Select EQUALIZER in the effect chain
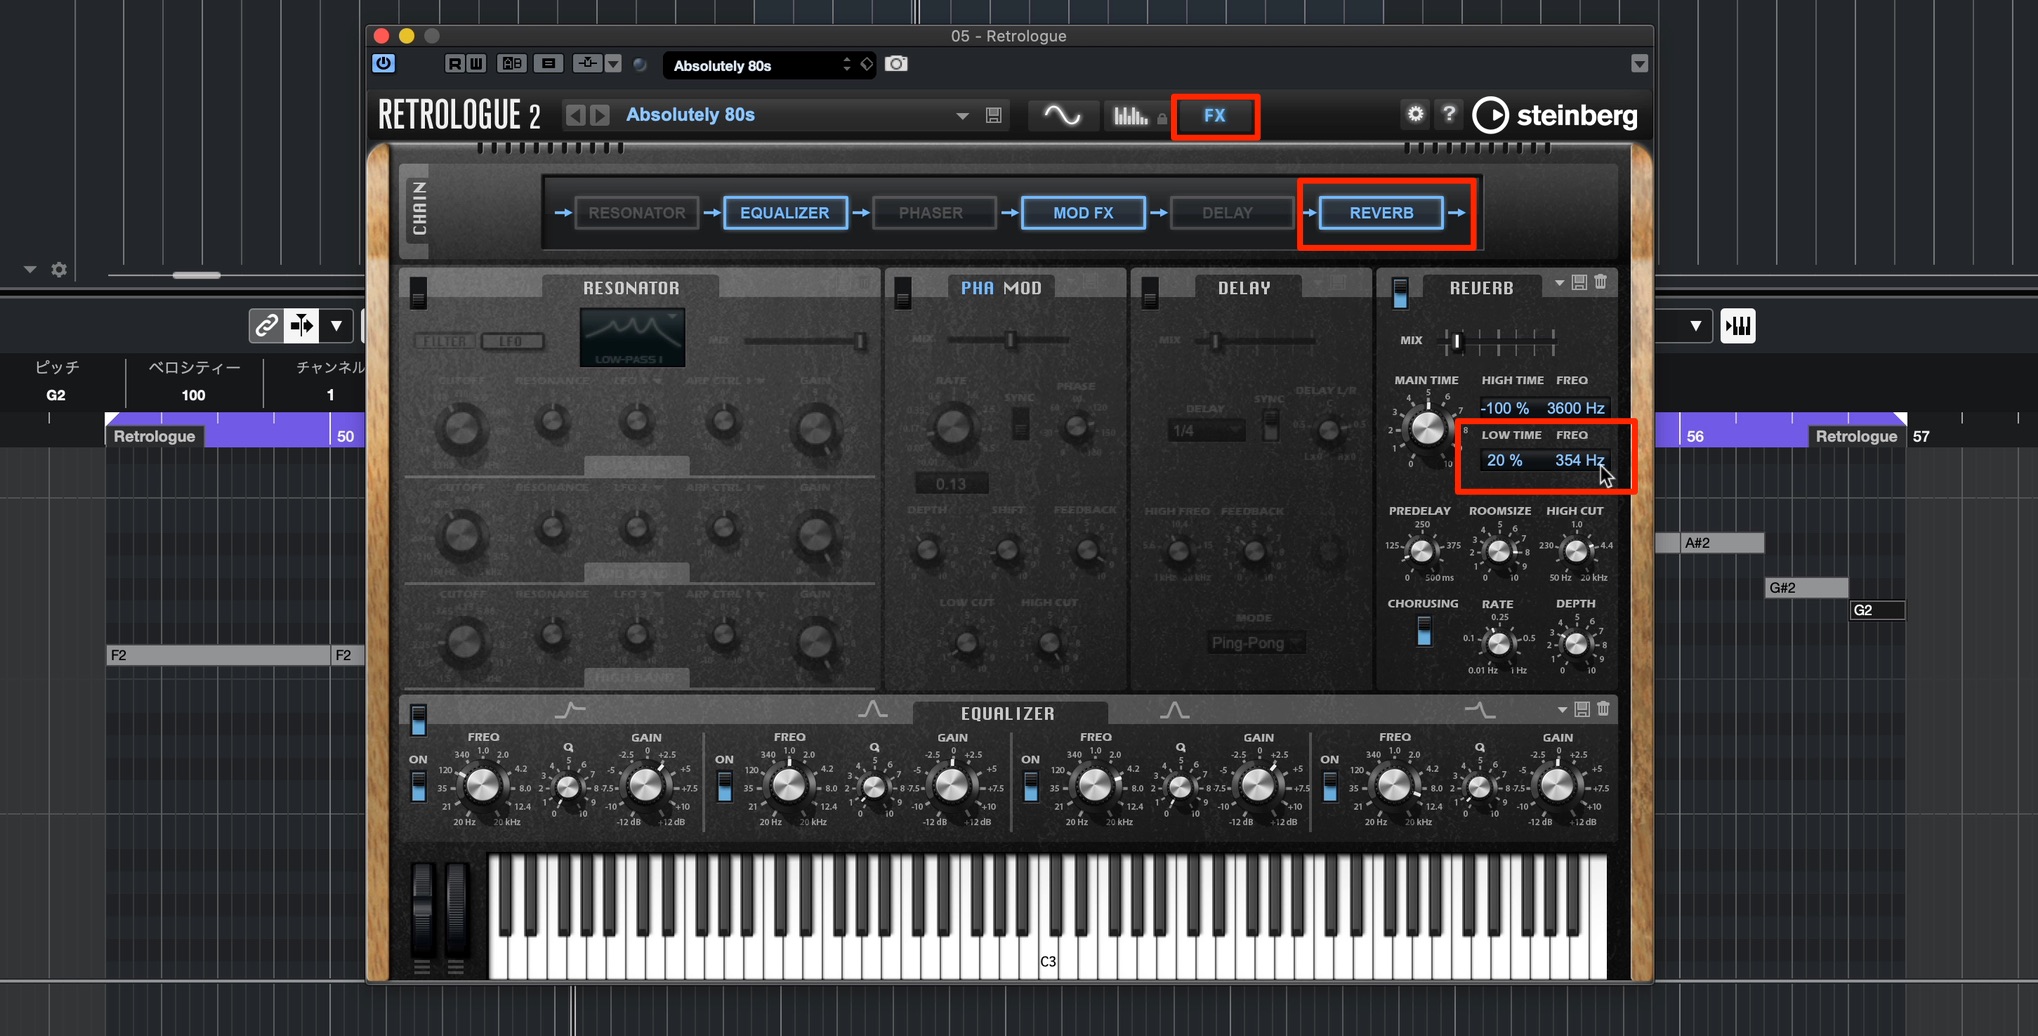 pos(784,212)
